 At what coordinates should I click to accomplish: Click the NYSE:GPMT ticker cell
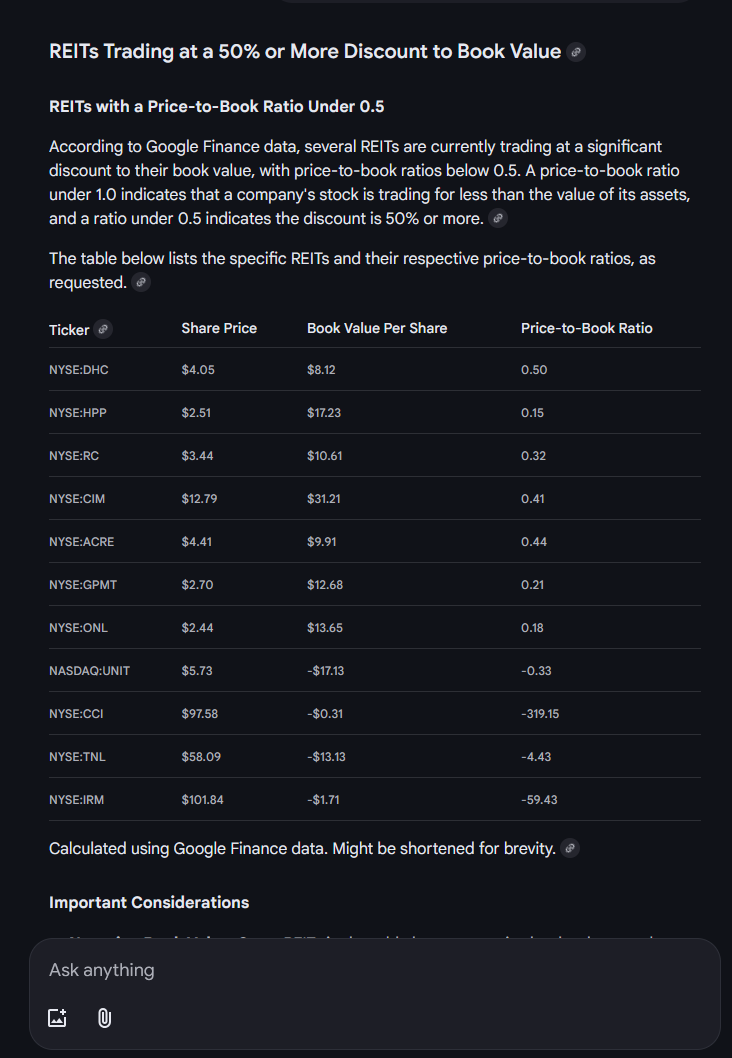[x=83, y=585]
